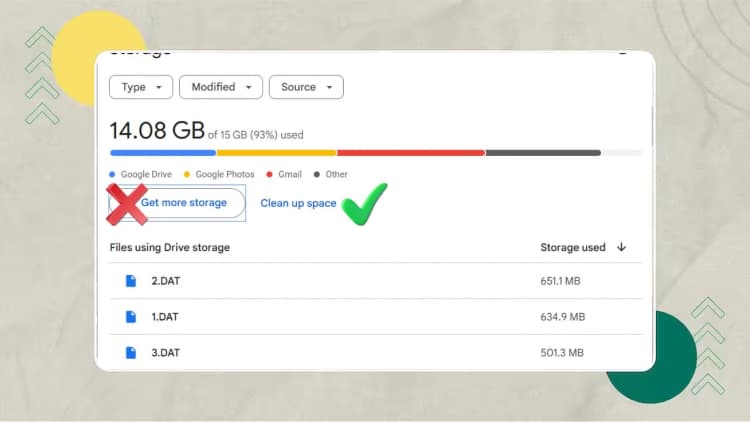Select the 1.DAT file name
750x422 pixels.
pos(163,317)
